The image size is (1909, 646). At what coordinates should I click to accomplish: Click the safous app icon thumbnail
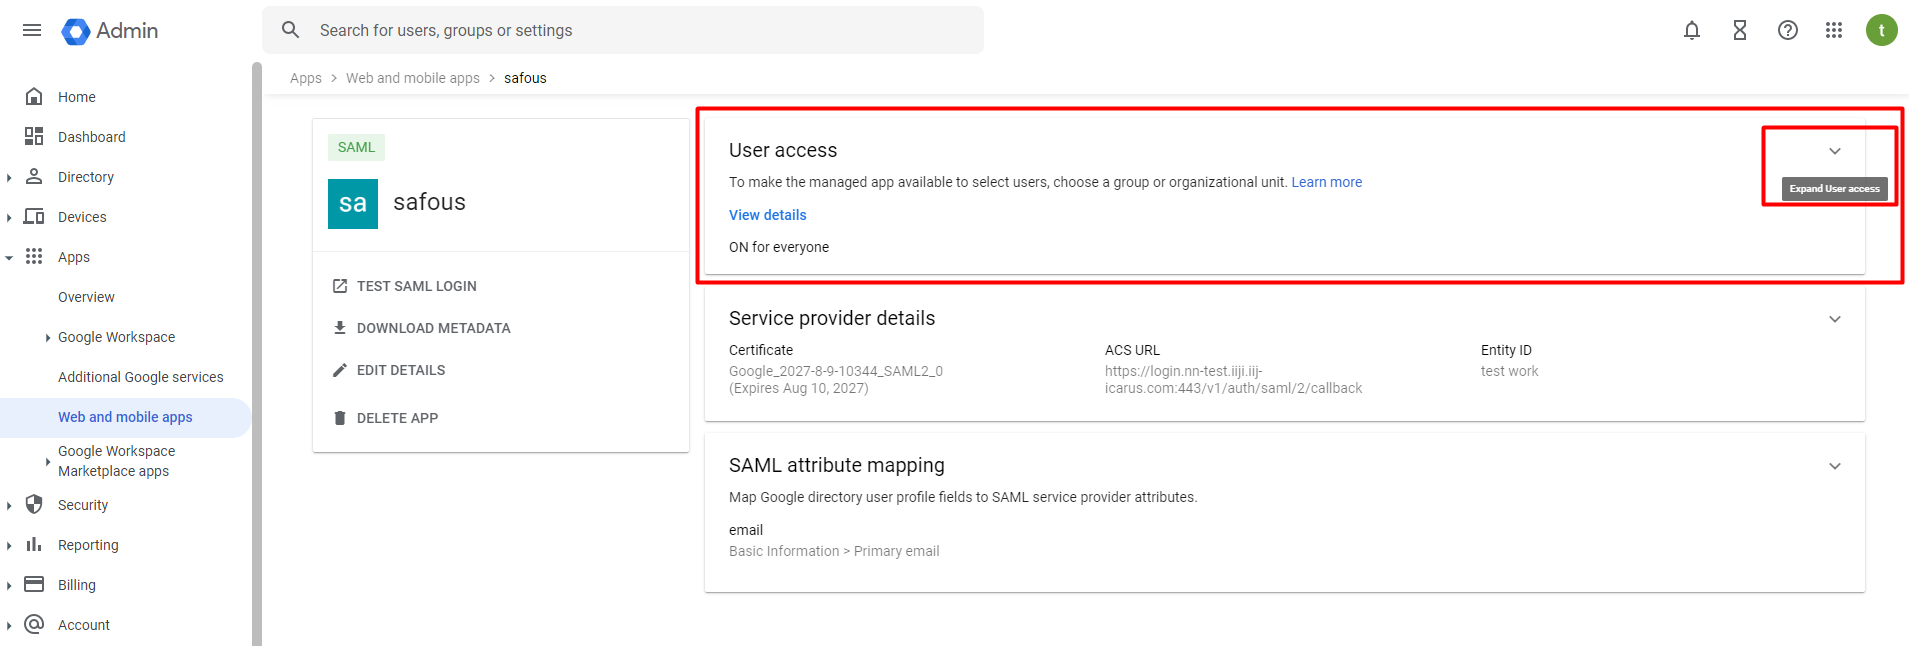(x=353, y=204)
